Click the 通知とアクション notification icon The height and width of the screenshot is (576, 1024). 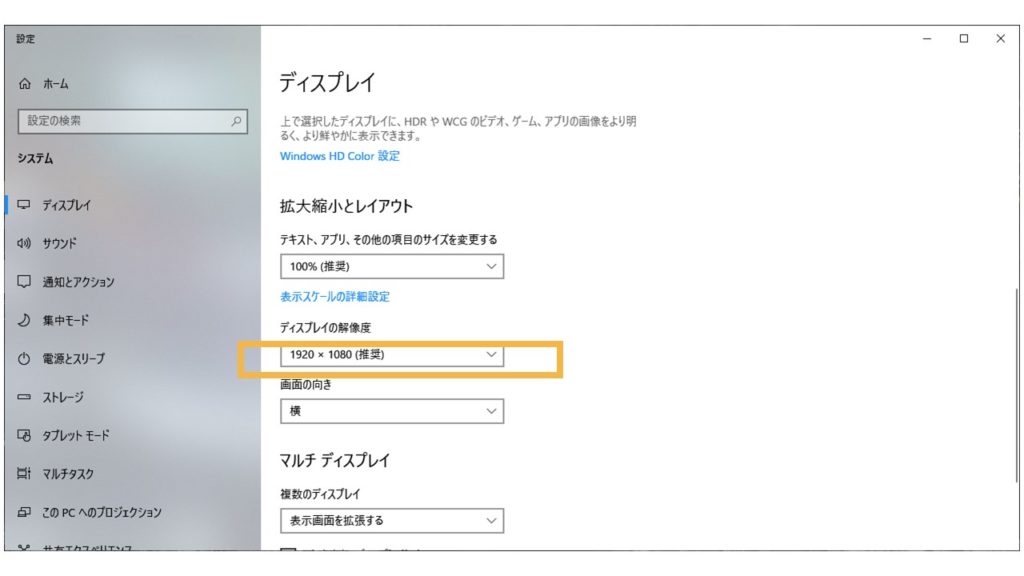[x=25, y=282]
